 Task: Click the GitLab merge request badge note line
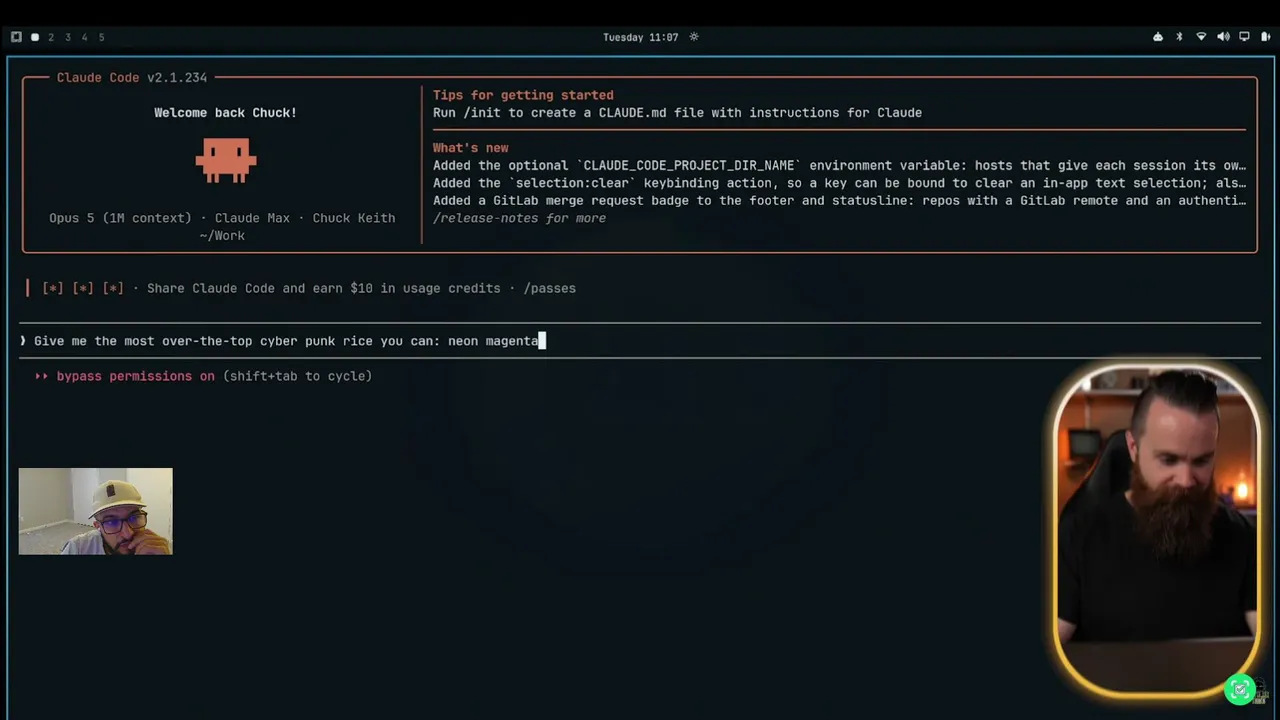tap(839, 201)
